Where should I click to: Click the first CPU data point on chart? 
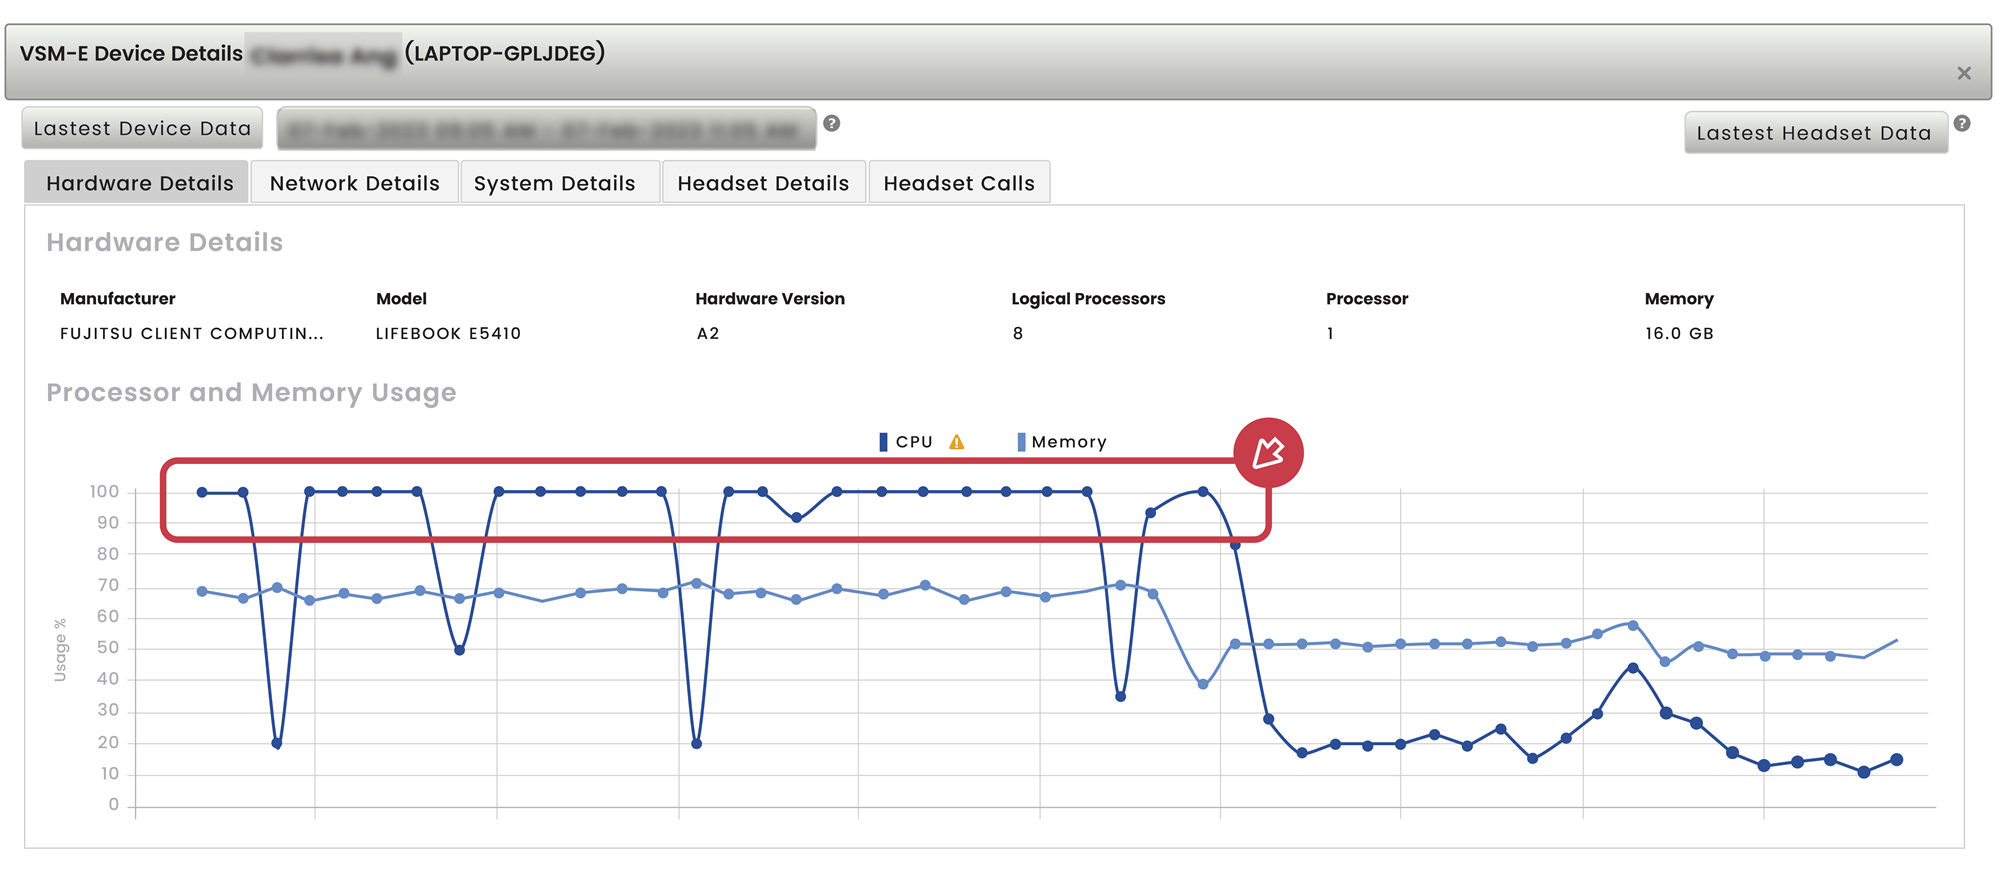point(202,492)
